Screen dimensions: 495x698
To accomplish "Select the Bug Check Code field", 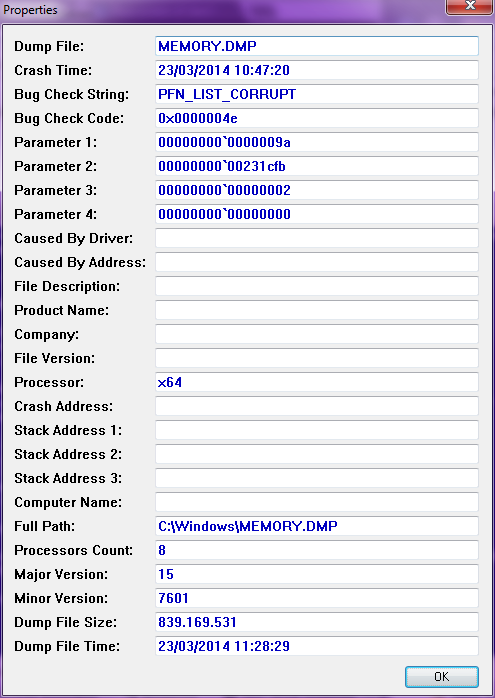I will (x=317, y=118).
